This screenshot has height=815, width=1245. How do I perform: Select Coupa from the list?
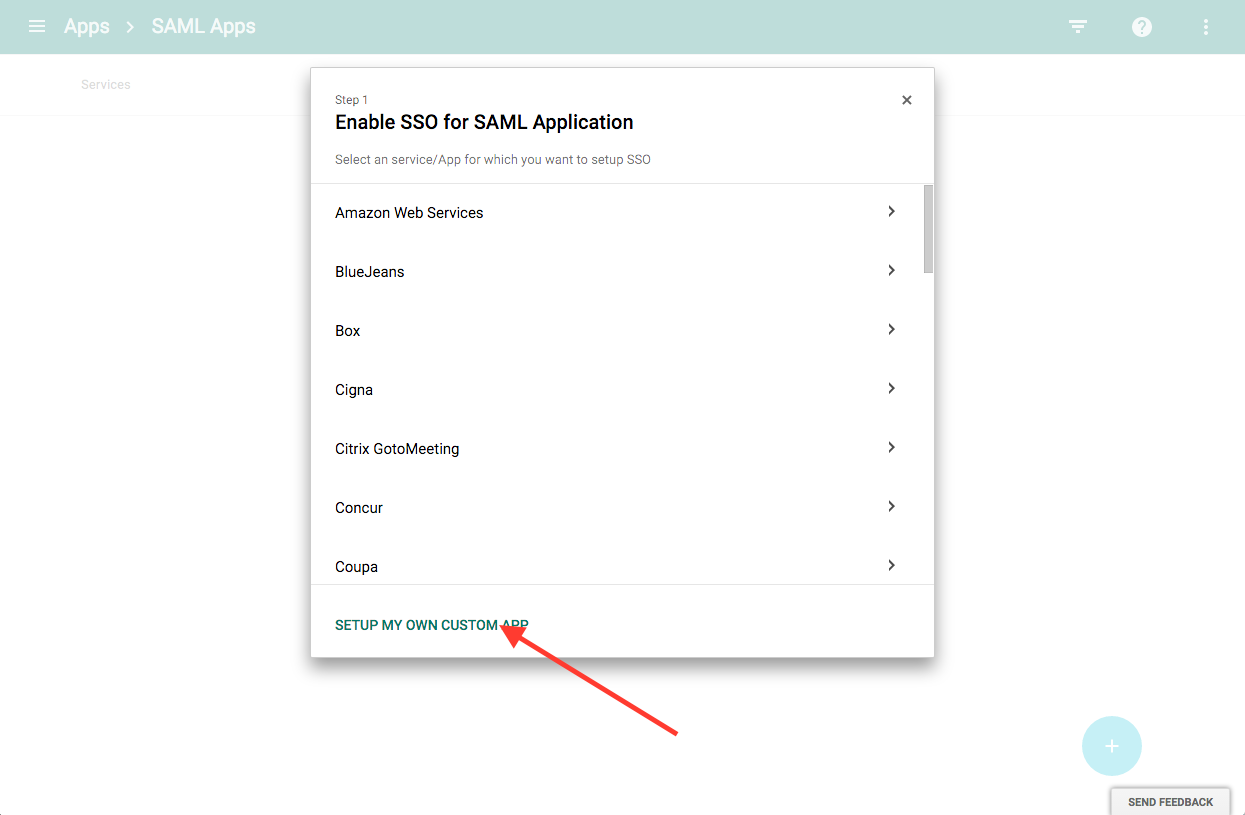point(356,567)
